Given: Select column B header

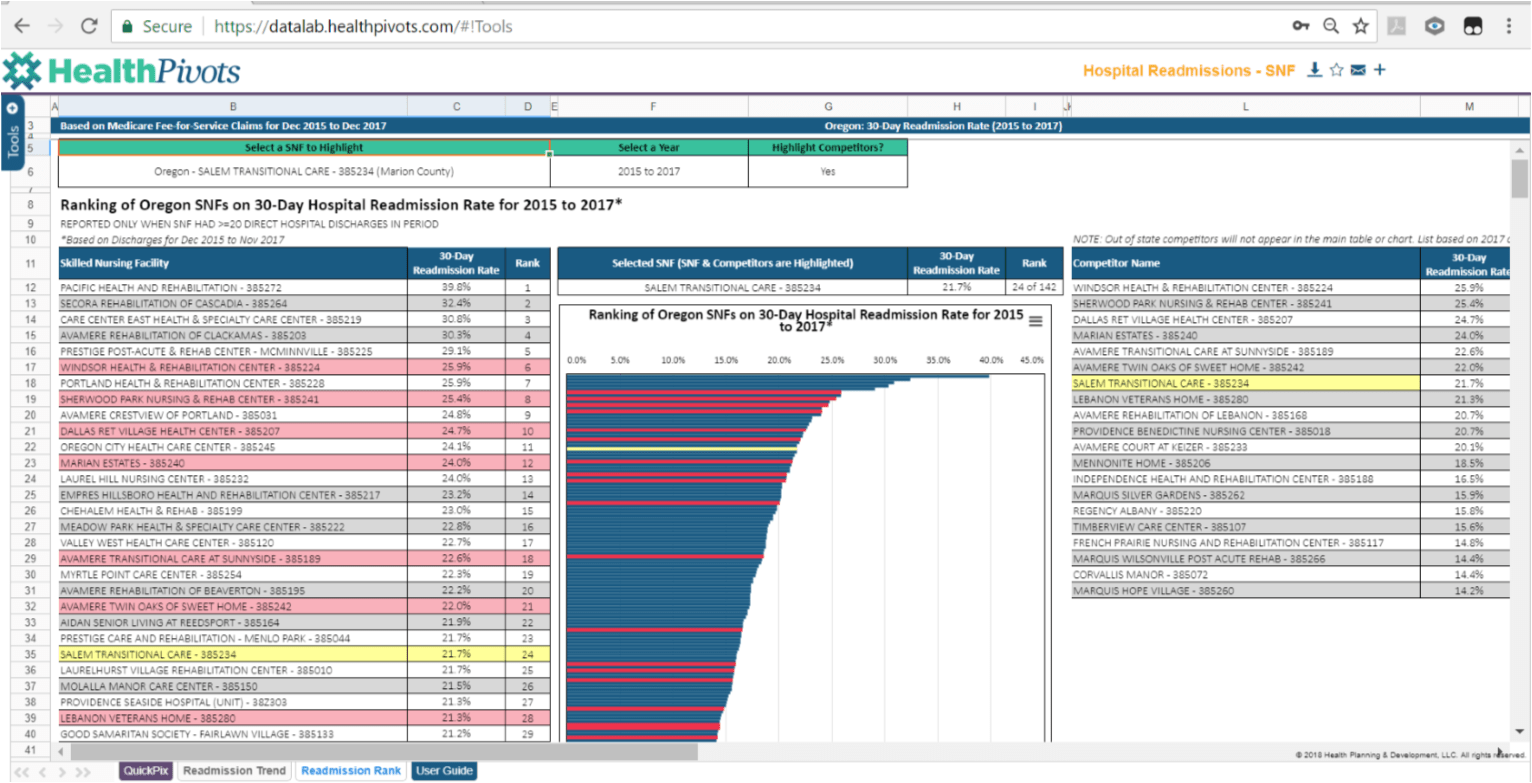Looking at the screenshot, I should pyautogui.click(x=233, y=106).
